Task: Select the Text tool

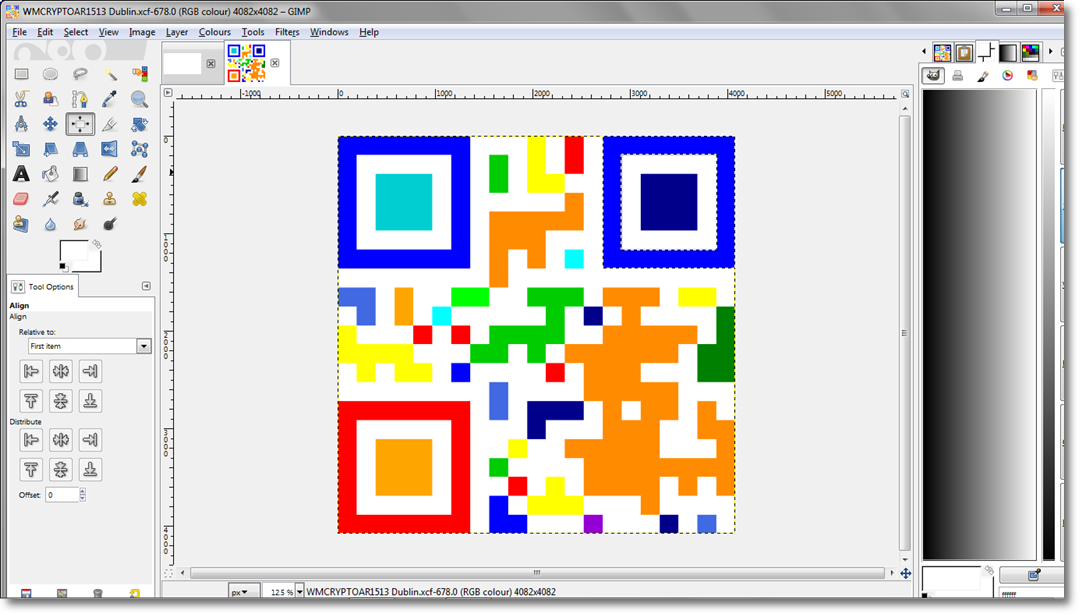Action: [x=21, y=174]
